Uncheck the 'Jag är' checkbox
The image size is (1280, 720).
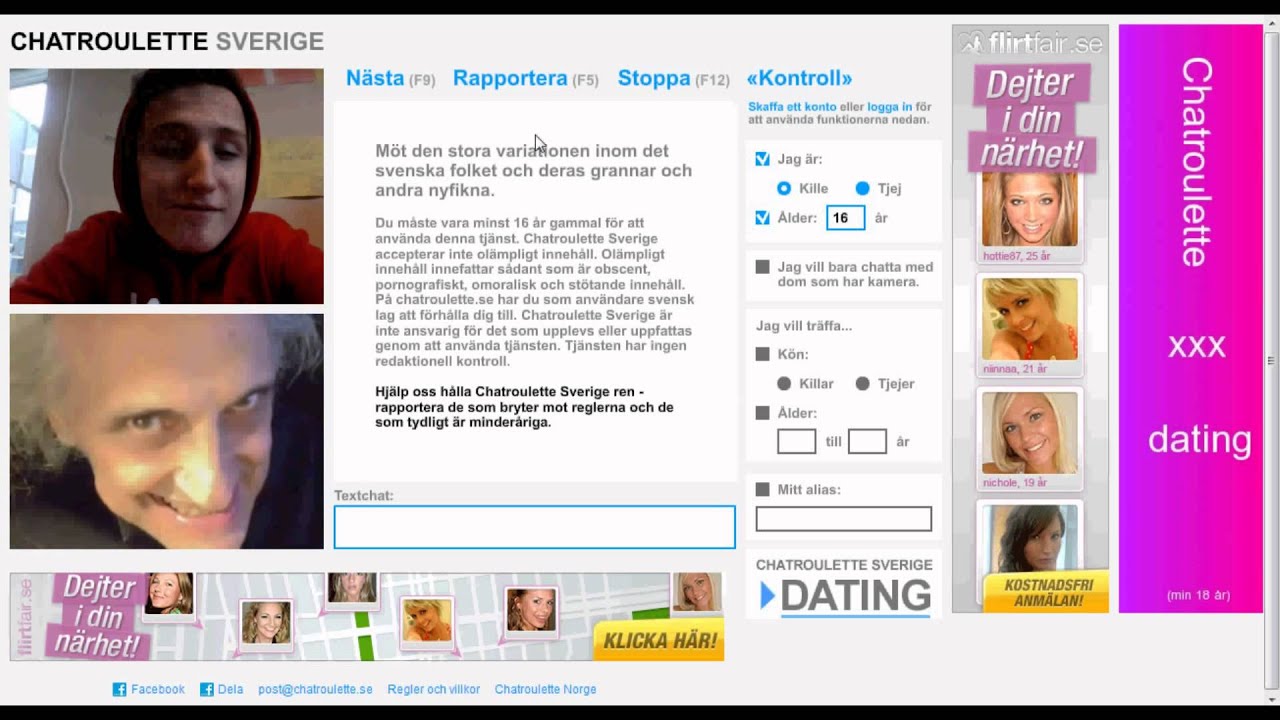click(x=763, y=159)
